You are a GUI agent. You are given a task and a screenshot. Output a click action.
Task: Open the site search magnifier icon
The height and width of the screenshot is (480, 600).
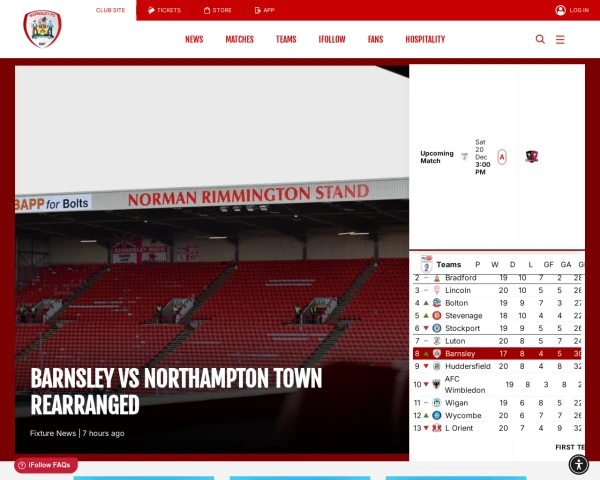click(x=540, y=39)
